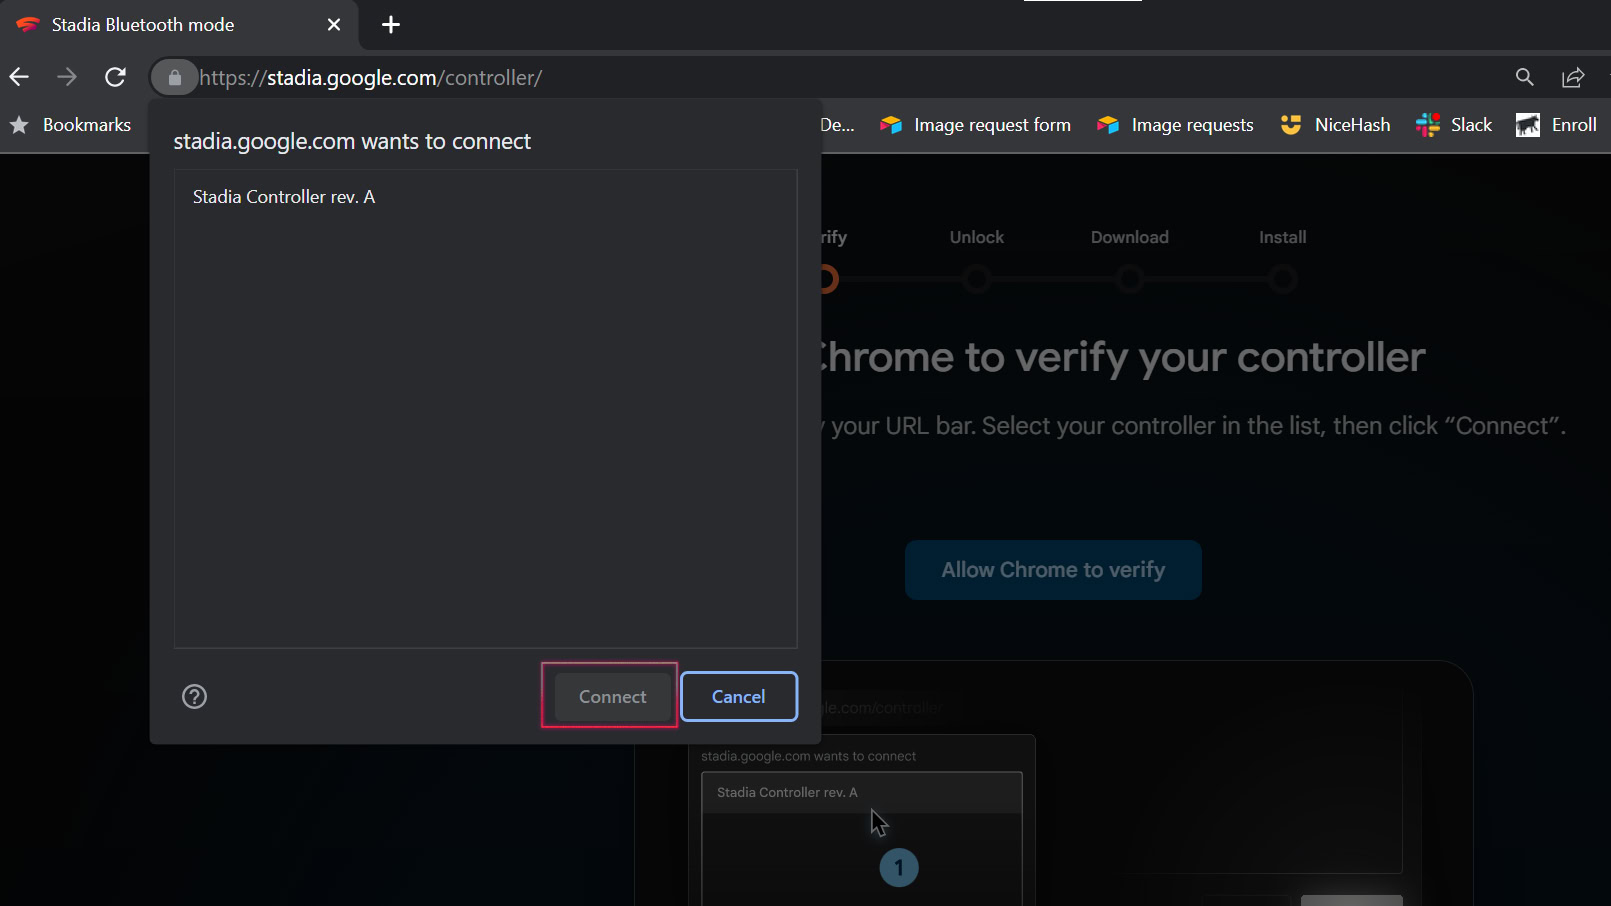Close the Stadia Bluetooth mode tab
1611x906 pixels.
334,25
